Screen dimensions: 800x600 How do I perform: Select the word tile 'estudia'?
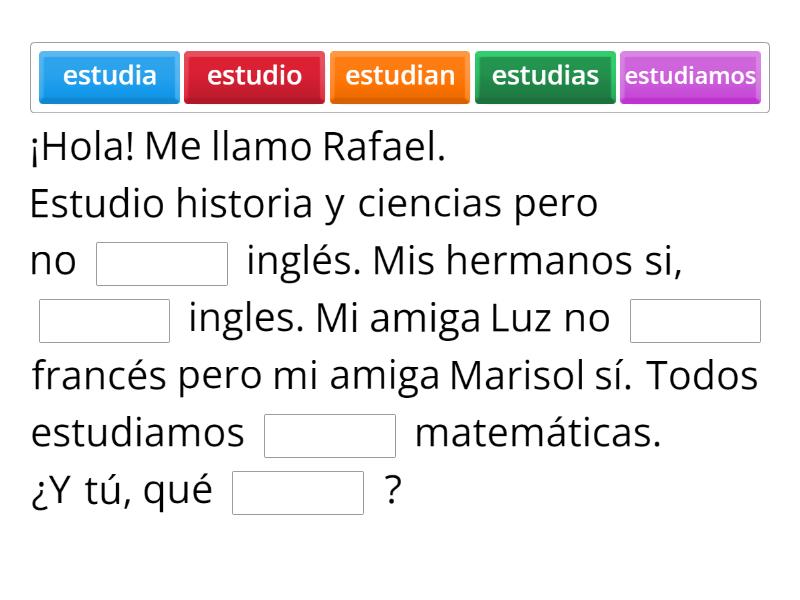[108, 76]
